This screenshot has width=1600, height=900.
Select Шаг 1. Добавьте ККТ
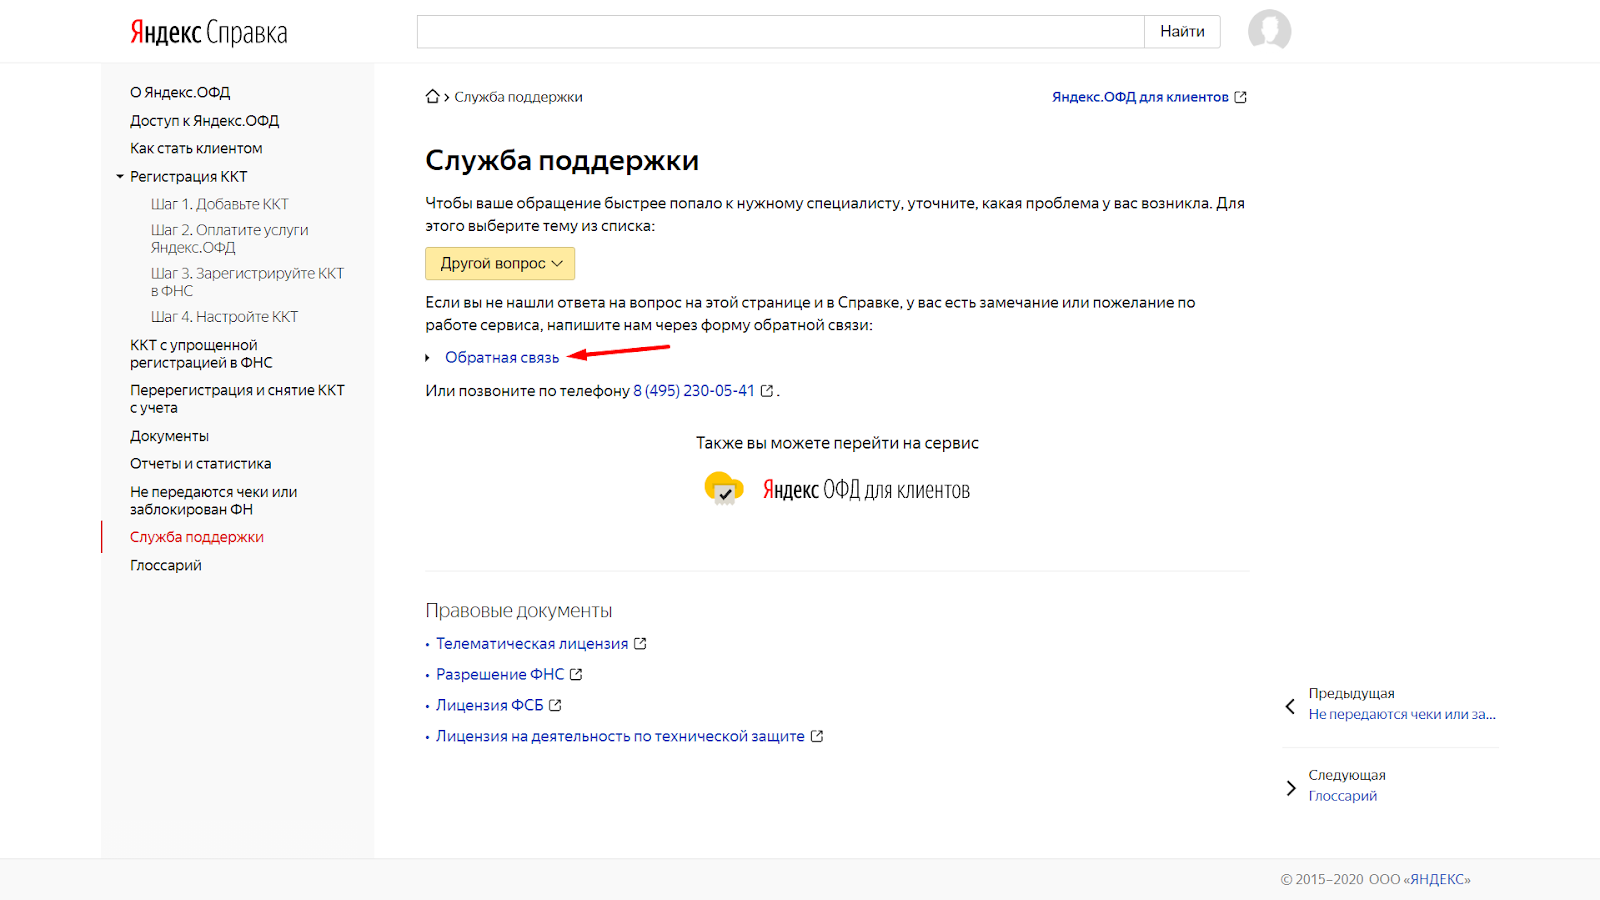click(219, 204)
